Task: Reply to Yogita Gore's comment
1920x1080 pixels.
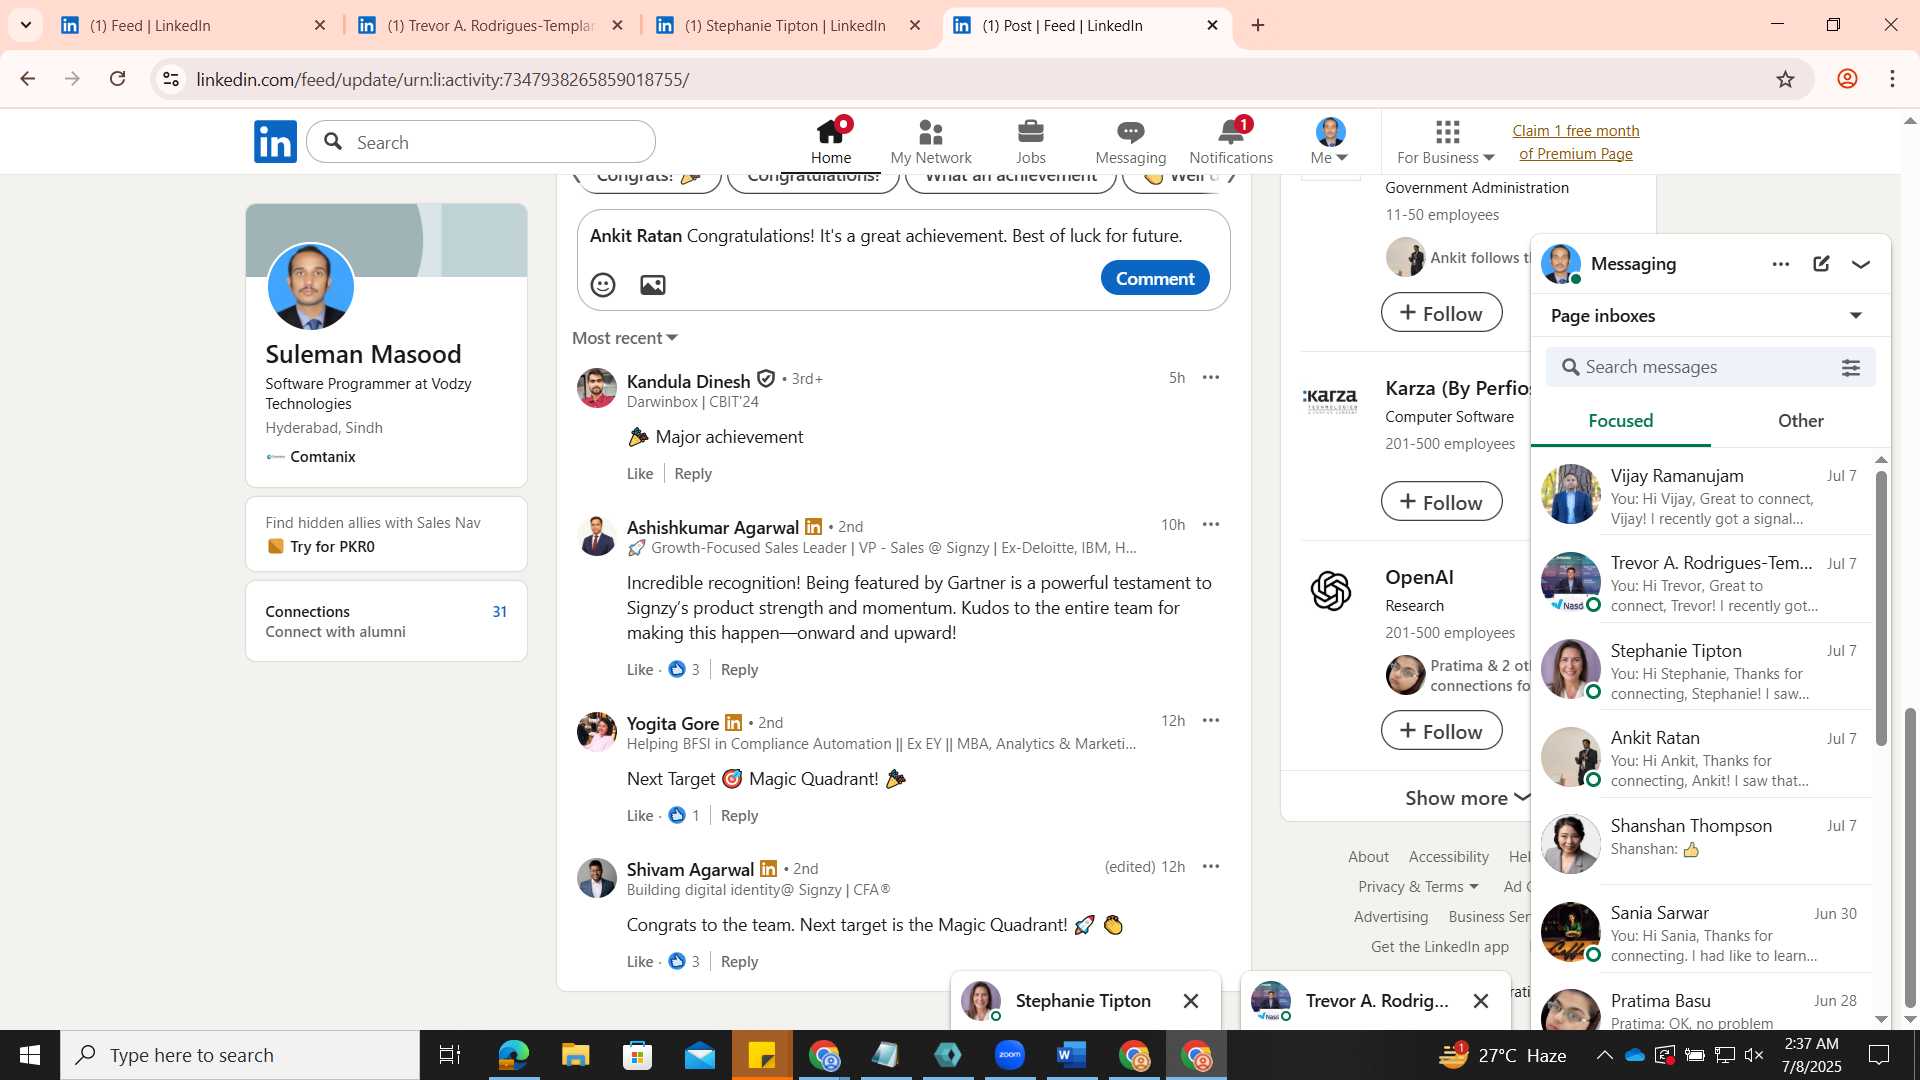Action: coord(739,816)
